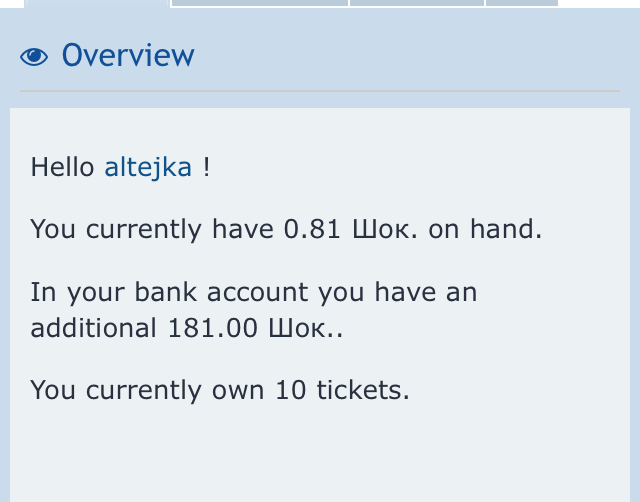Click the exclamation mark after altejka
Screen dimensions: 640x502
tap(206, 167)
